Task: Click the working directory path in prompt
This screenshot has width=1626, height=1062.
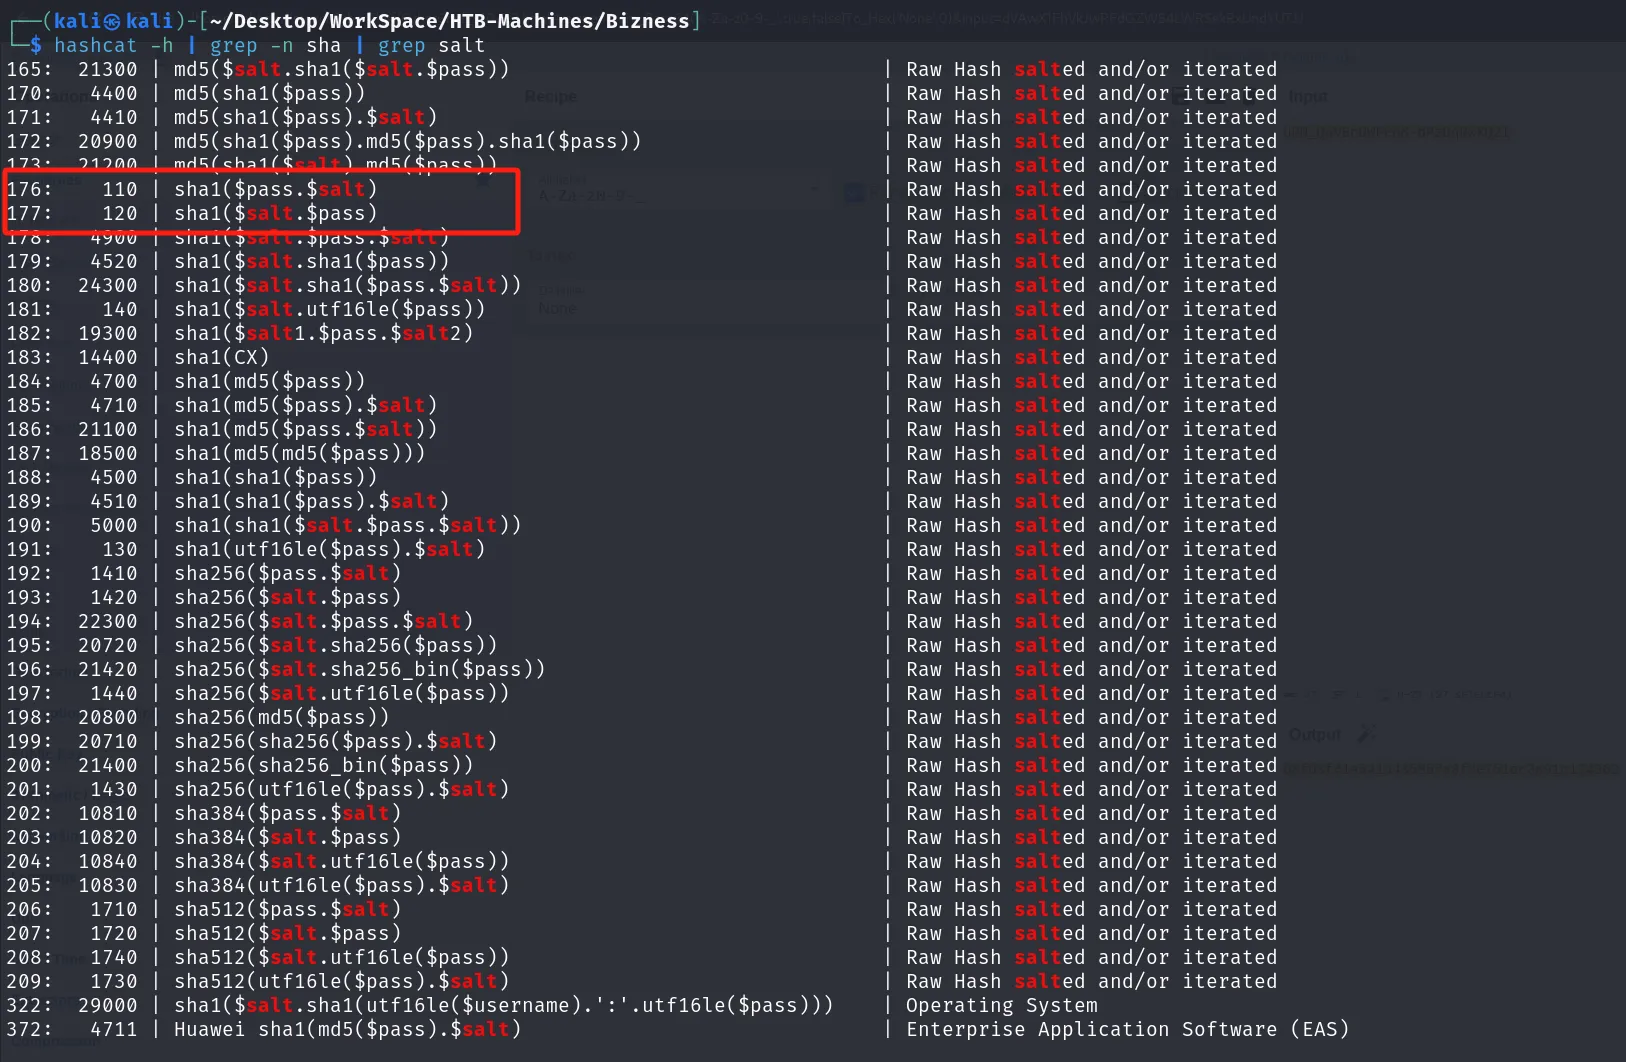Action: coord(449,21)
